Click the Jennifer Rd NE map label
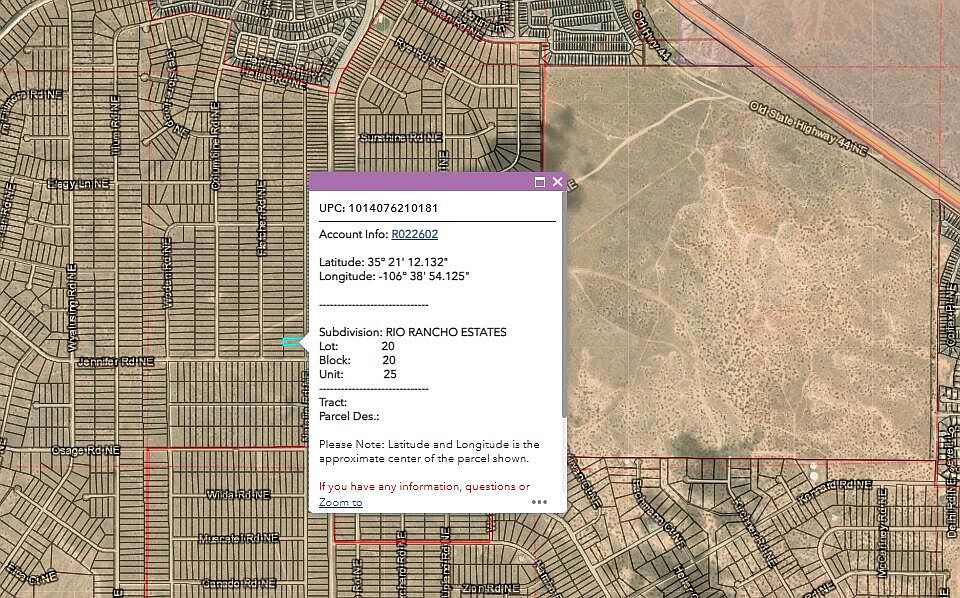960x598 pixels. (x=116, y=362)
